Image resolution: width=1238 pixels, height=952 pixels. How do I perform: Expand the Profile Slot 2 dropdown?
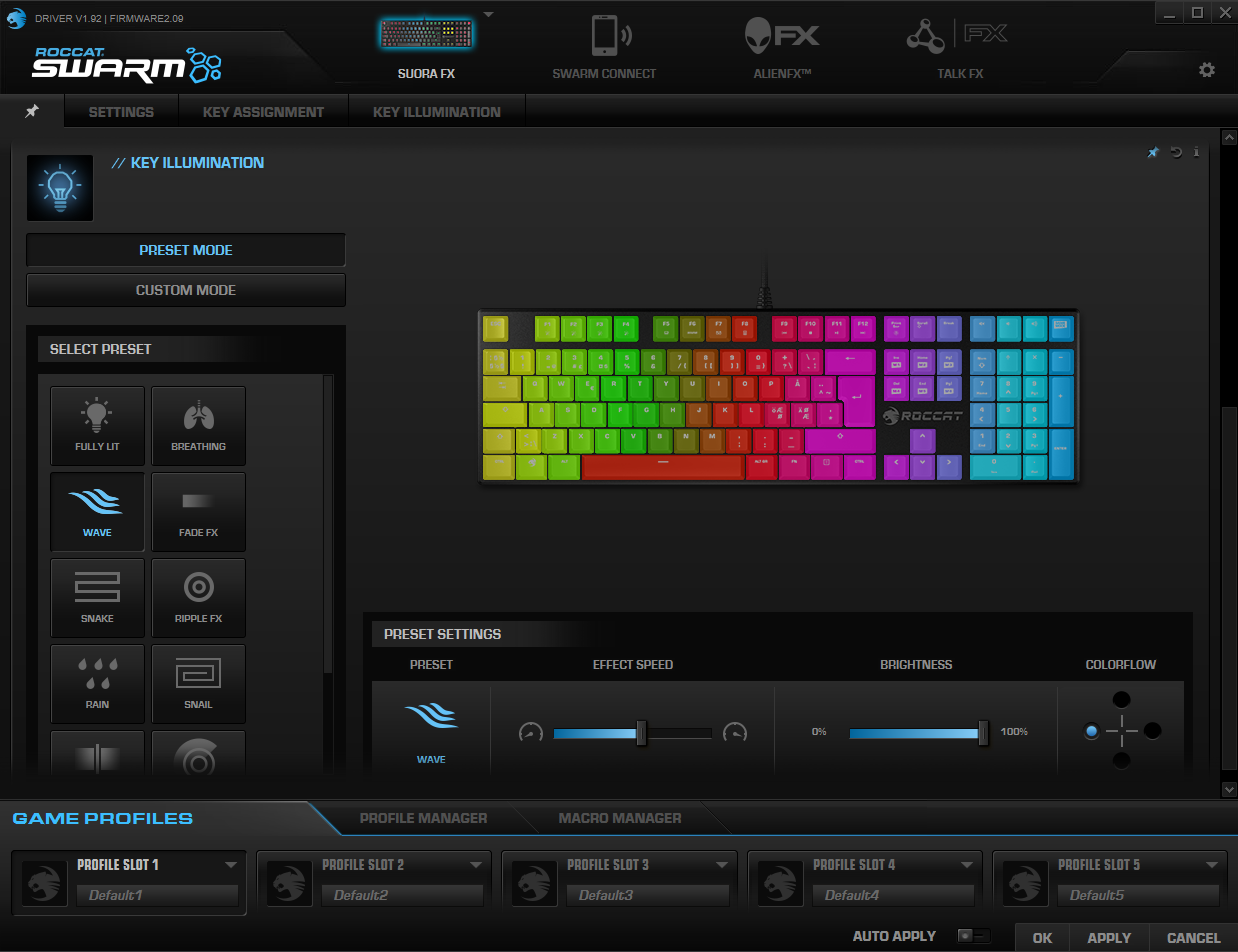pos(476,864)
